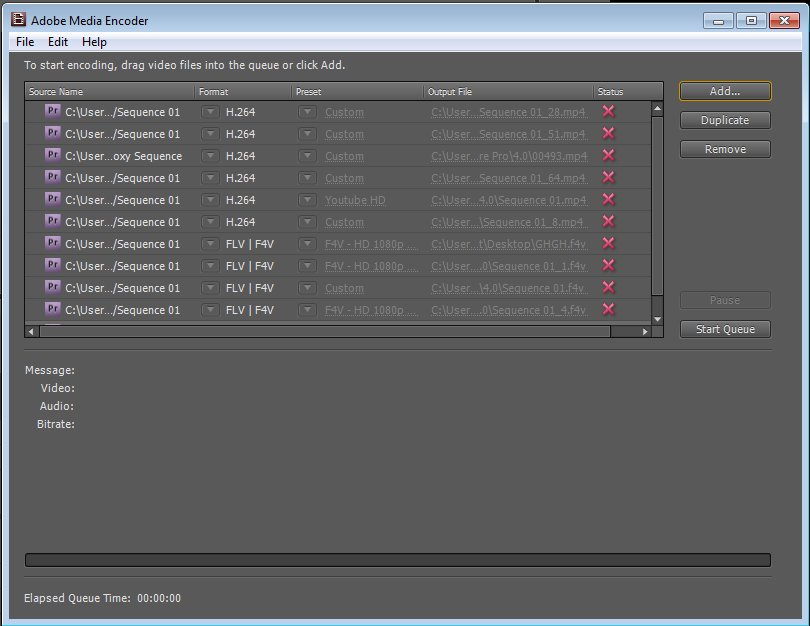Click output file link Sequence 01_4.f4v
810x626 pixels.
509,310
